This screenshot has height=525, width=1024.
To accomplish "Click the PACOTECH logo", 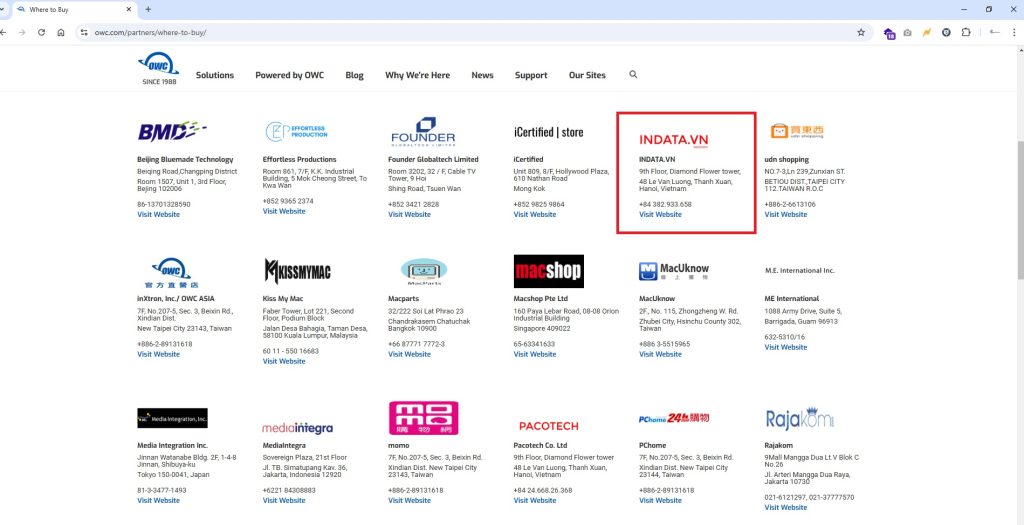I will pyautogui.click(x=549, y=426).
